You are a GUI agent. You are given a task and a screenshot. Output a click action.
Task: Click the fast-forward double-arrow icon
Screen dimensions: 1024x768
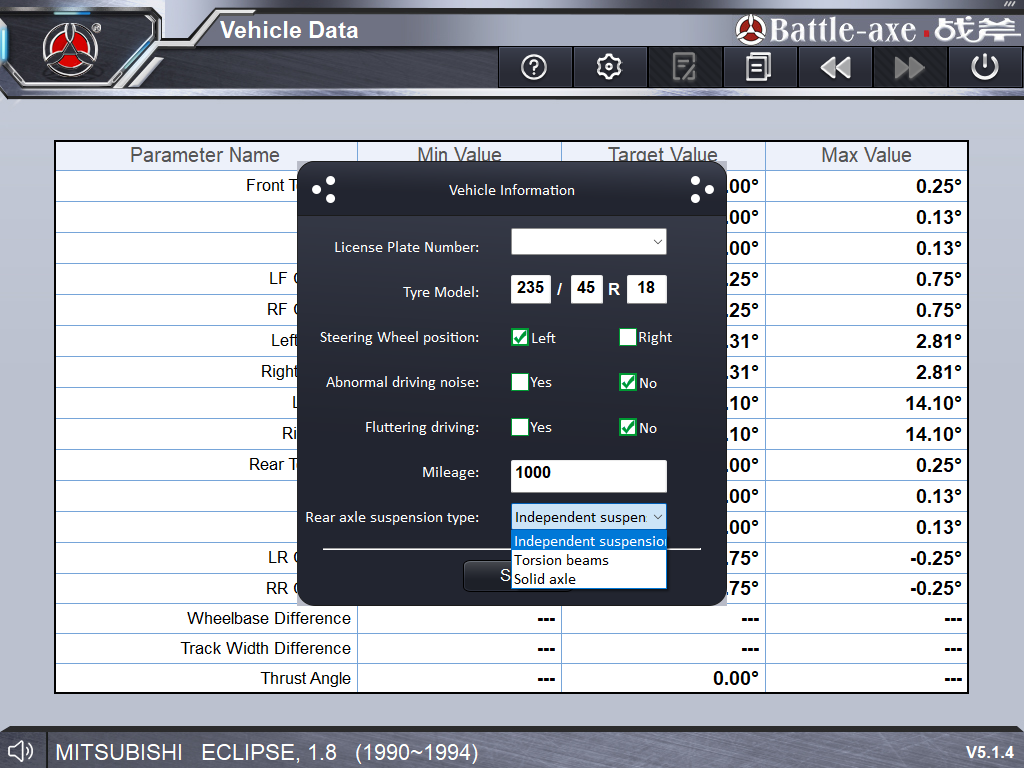click(x=910, y=67)
